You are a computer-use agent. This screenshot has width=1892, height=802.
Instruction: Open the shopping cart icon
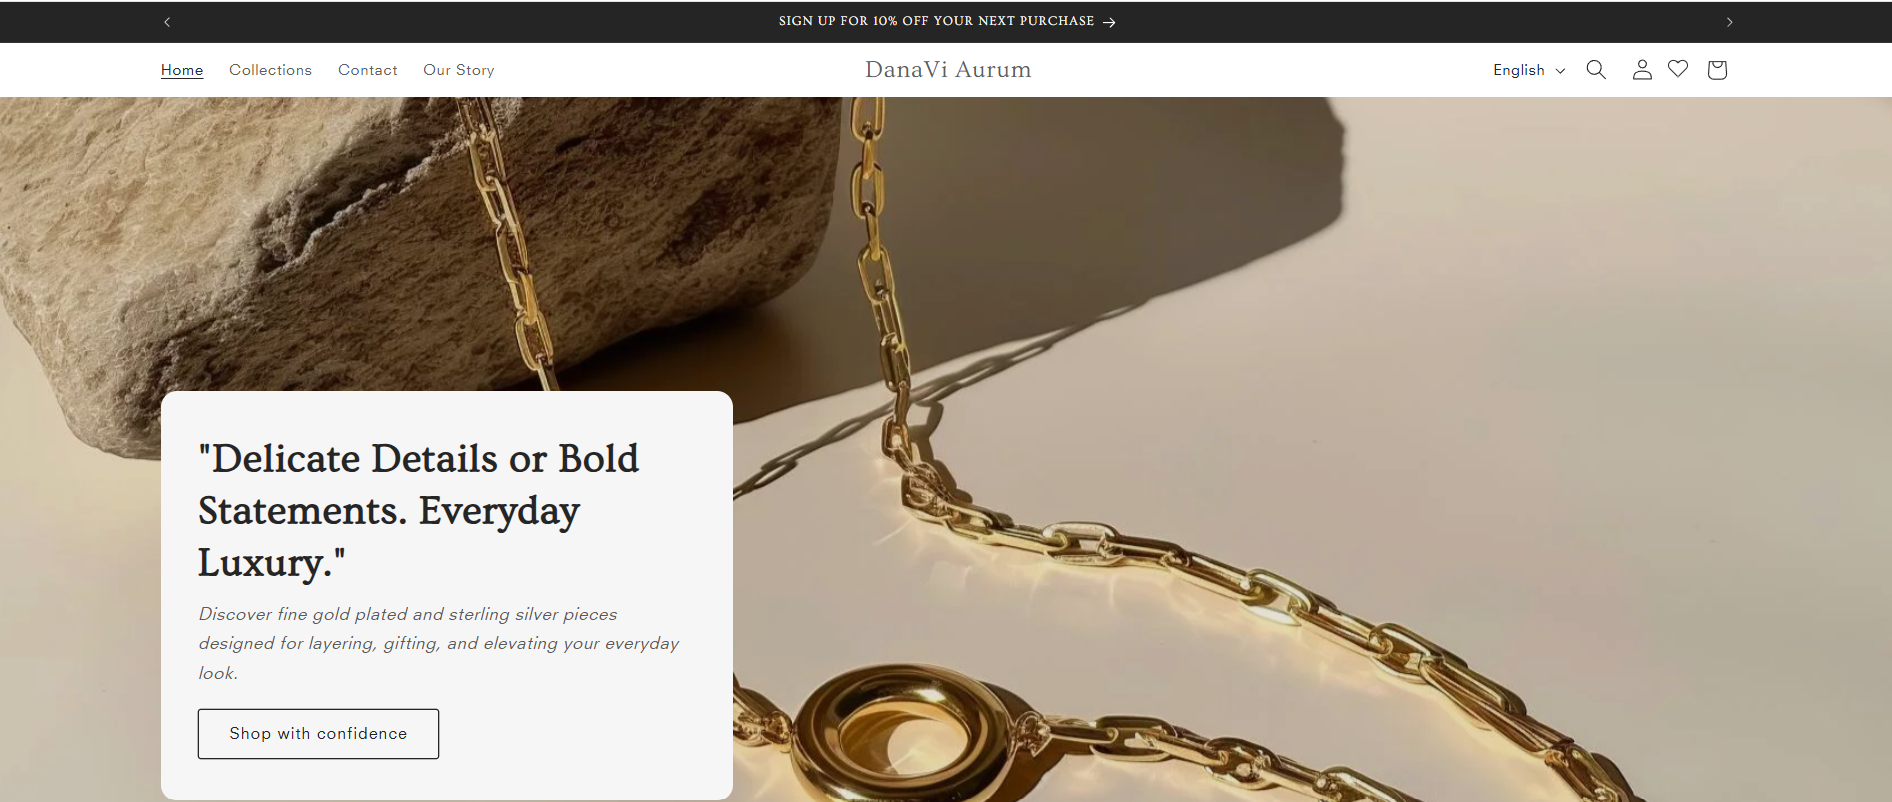[1717, 70]
